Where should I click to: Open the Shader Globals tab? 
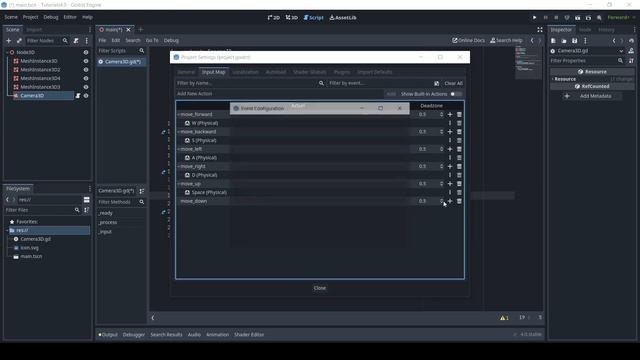coord(310,72)
